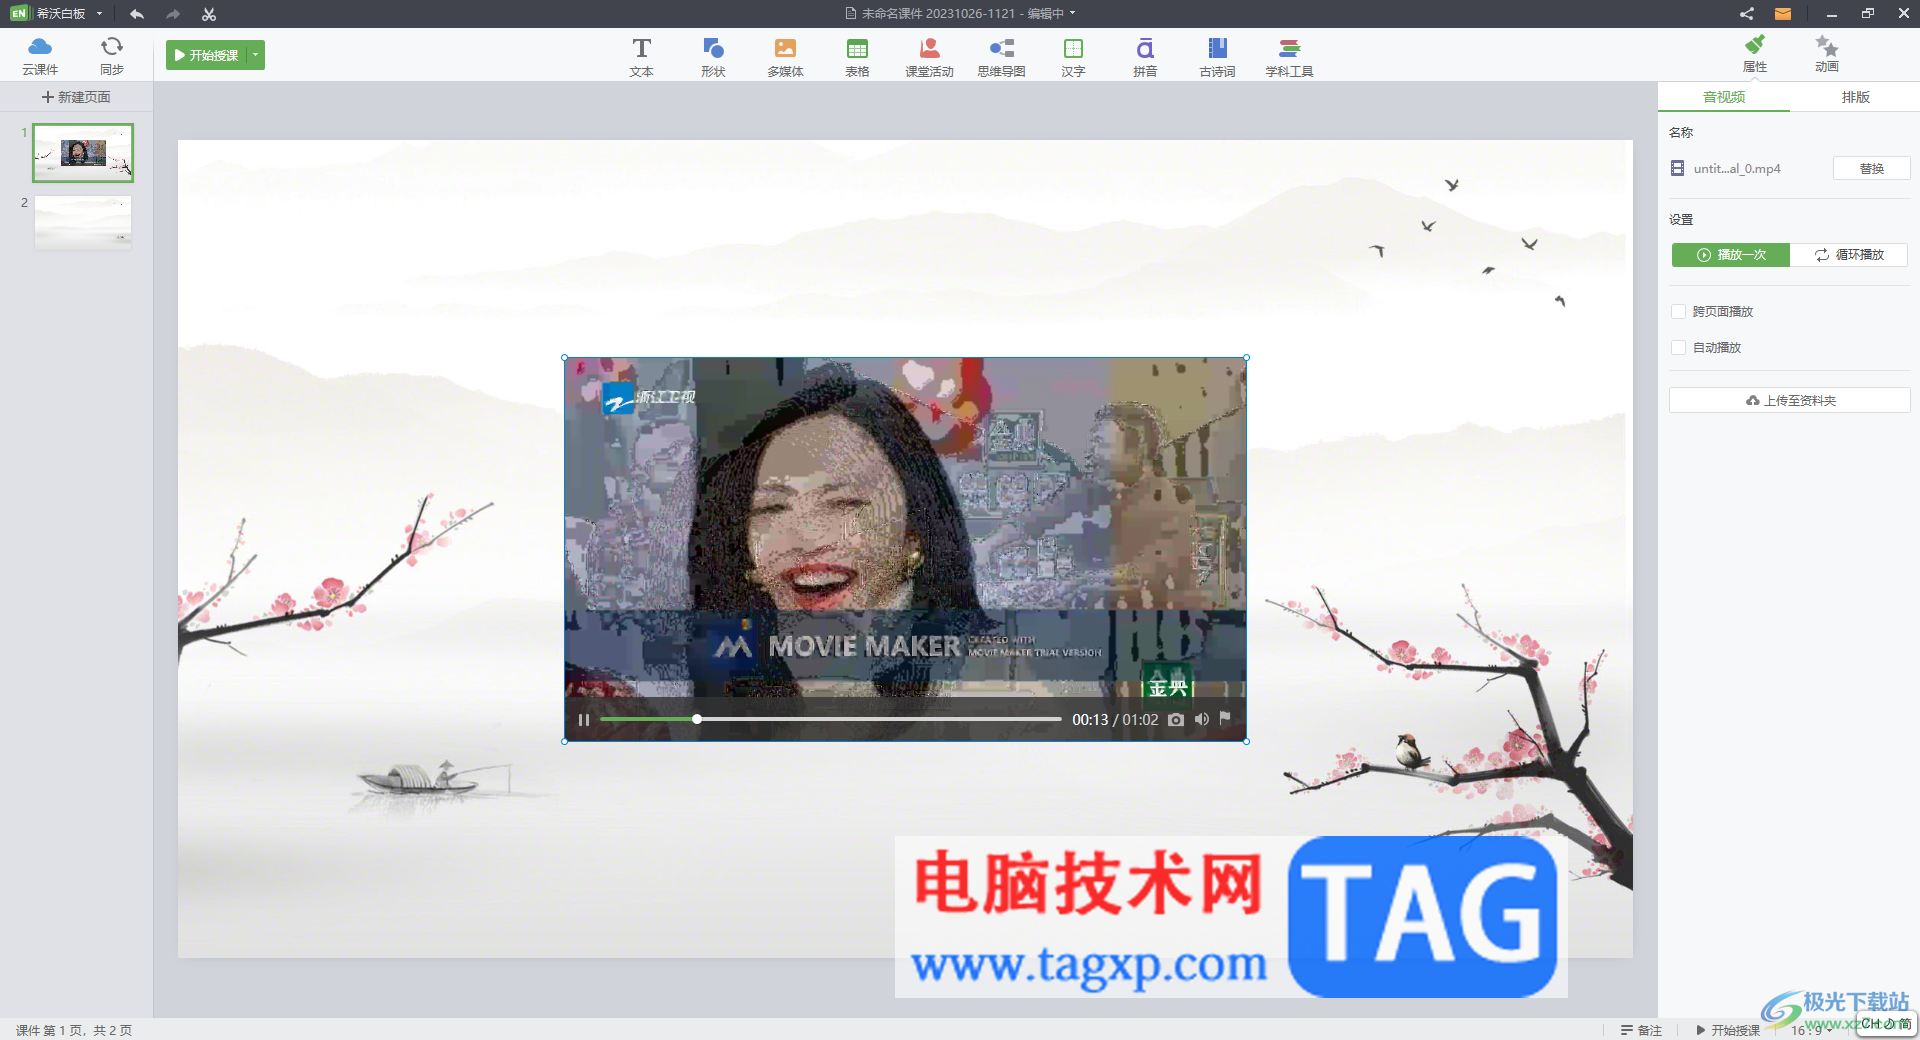This screenshot has height=1040, width=1920.
Task: Open the 多媒体 multimedia tool
Action: pos(785,57)
